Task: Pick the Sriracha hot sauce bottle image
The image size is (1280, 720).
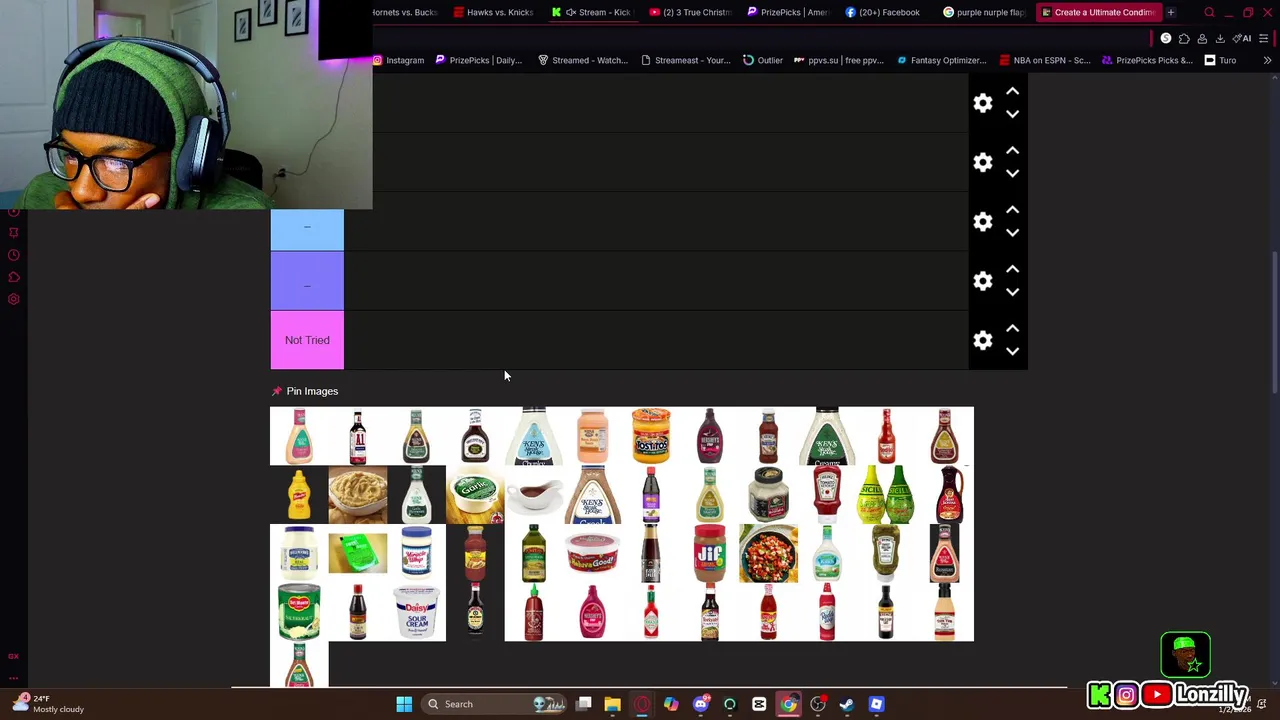Action: point(534,612)
